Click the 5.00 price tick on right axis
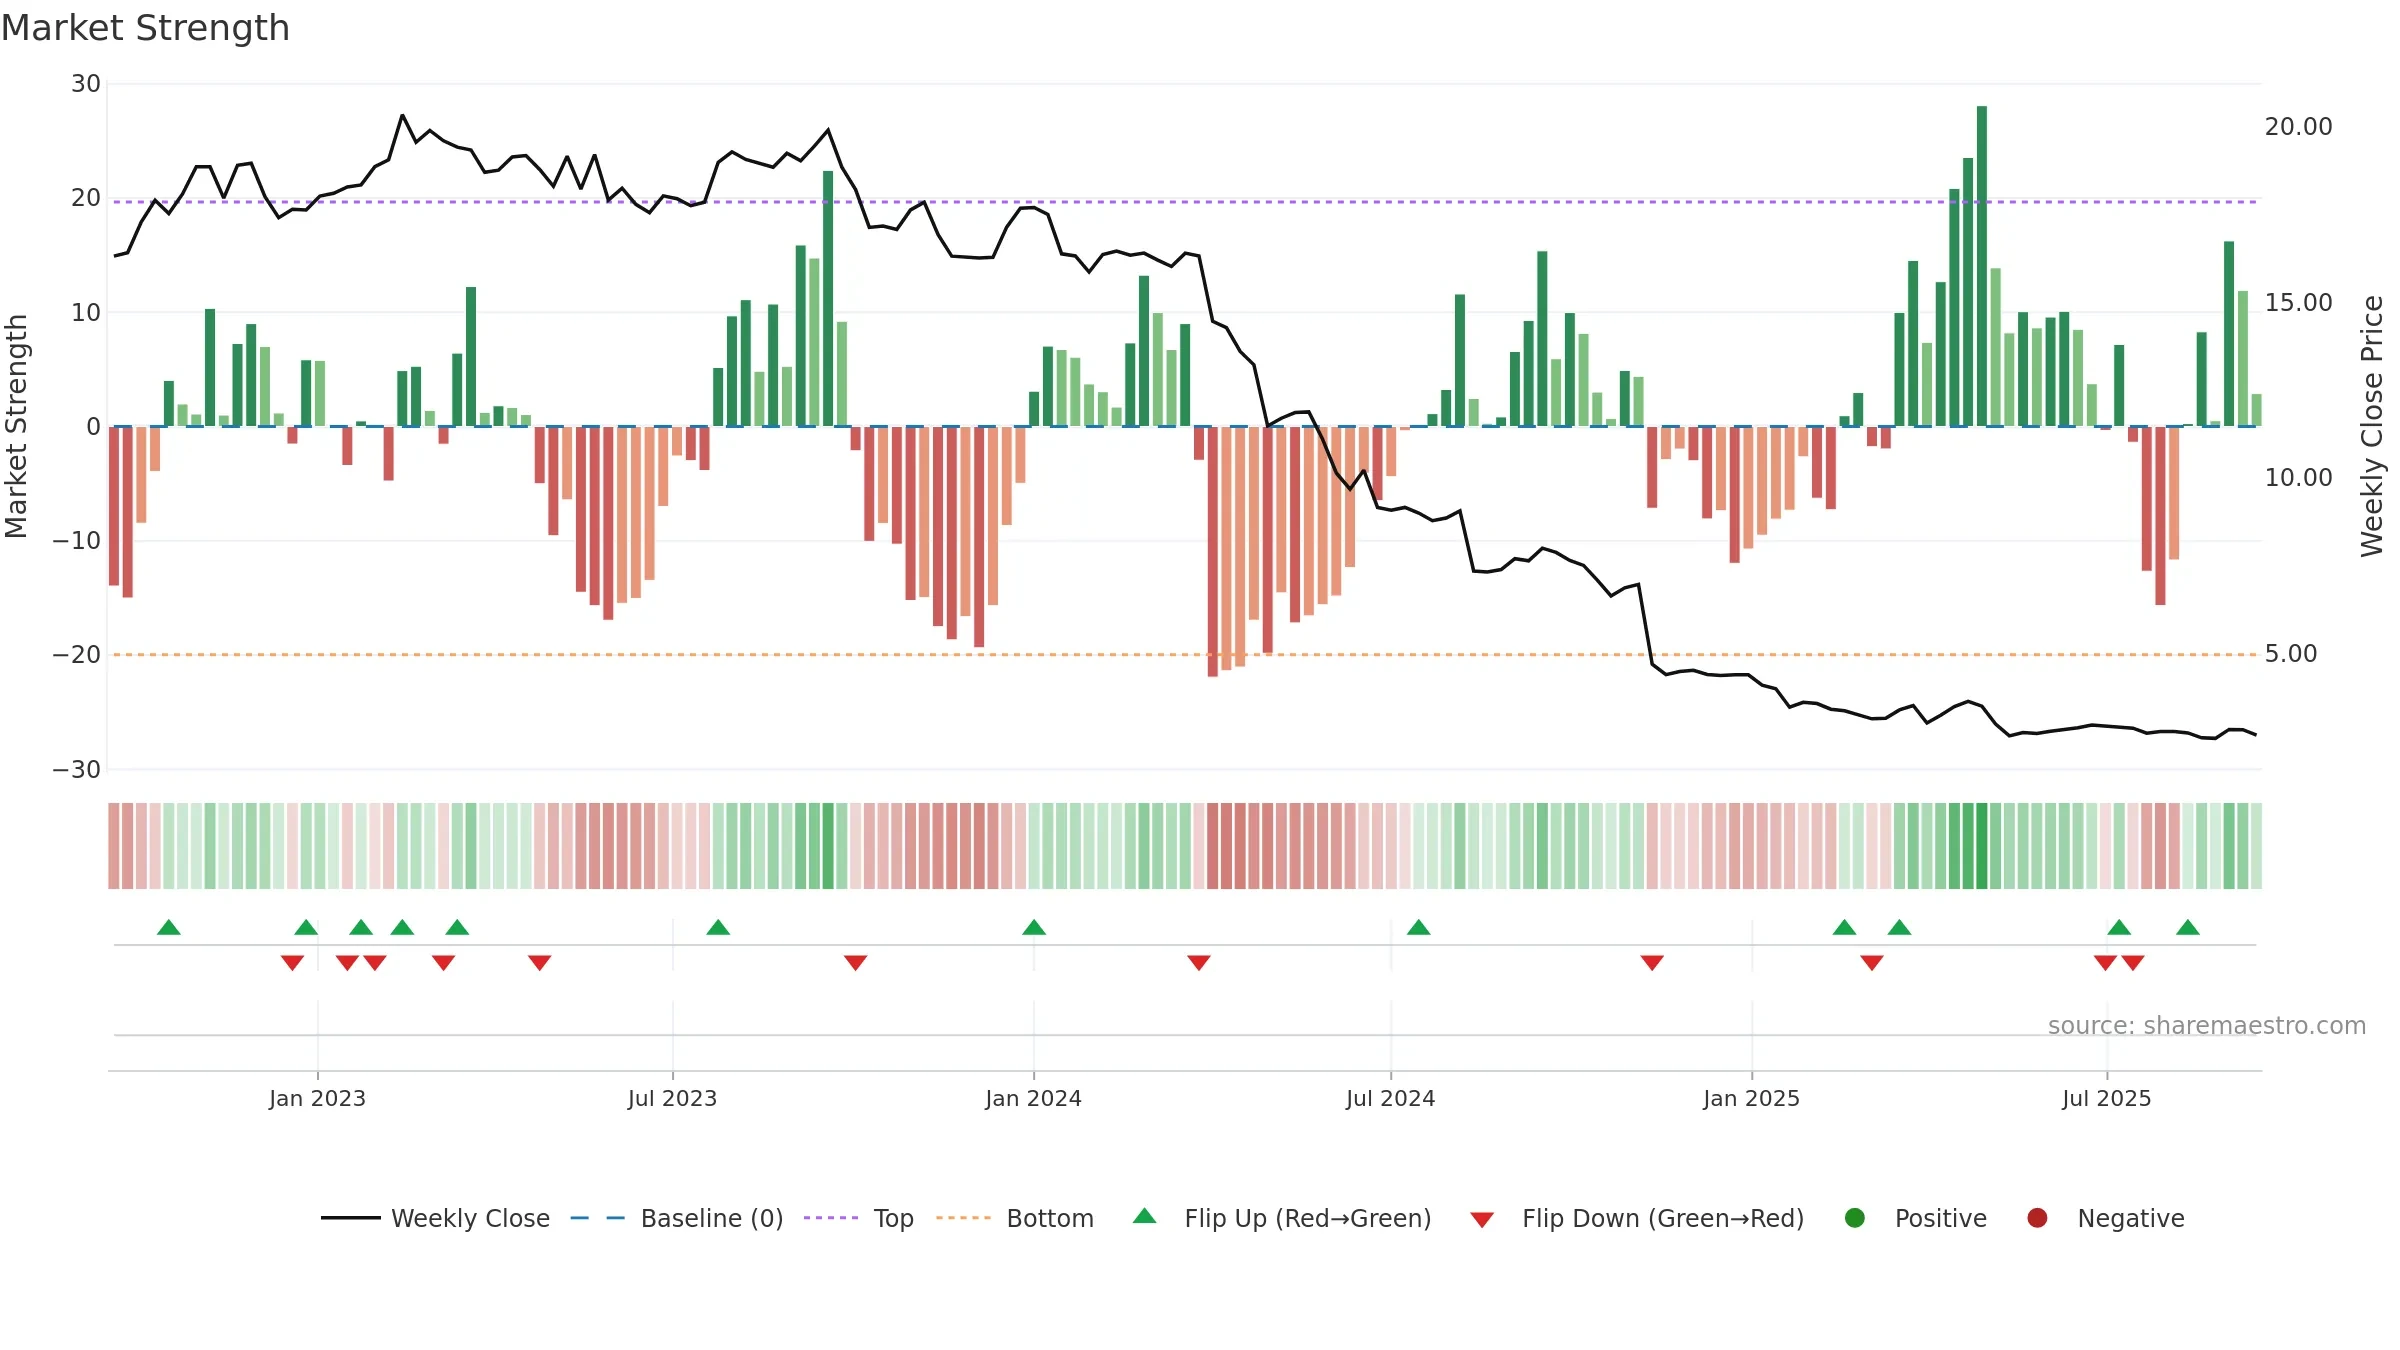The image size is (2400, 1350). [x=2291, y=654]
